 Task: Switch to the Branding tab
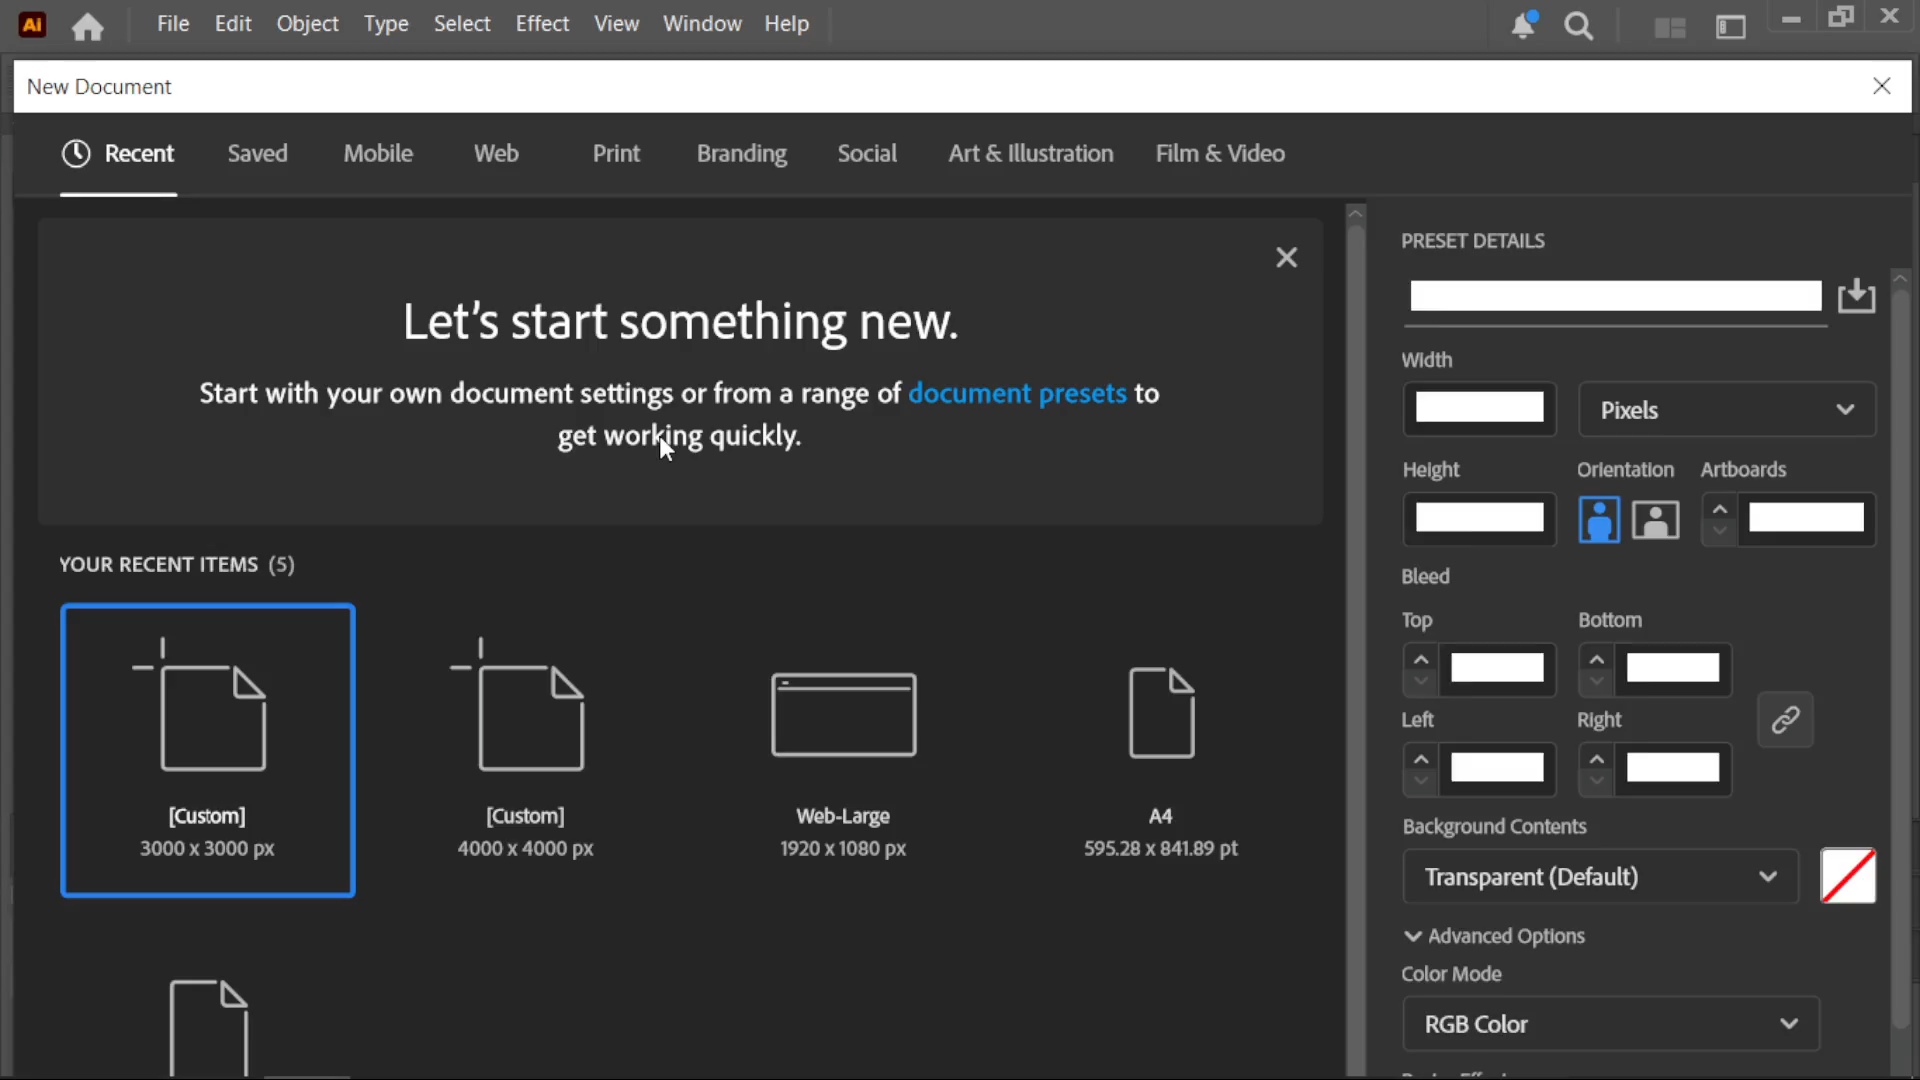tap(742, 154)
